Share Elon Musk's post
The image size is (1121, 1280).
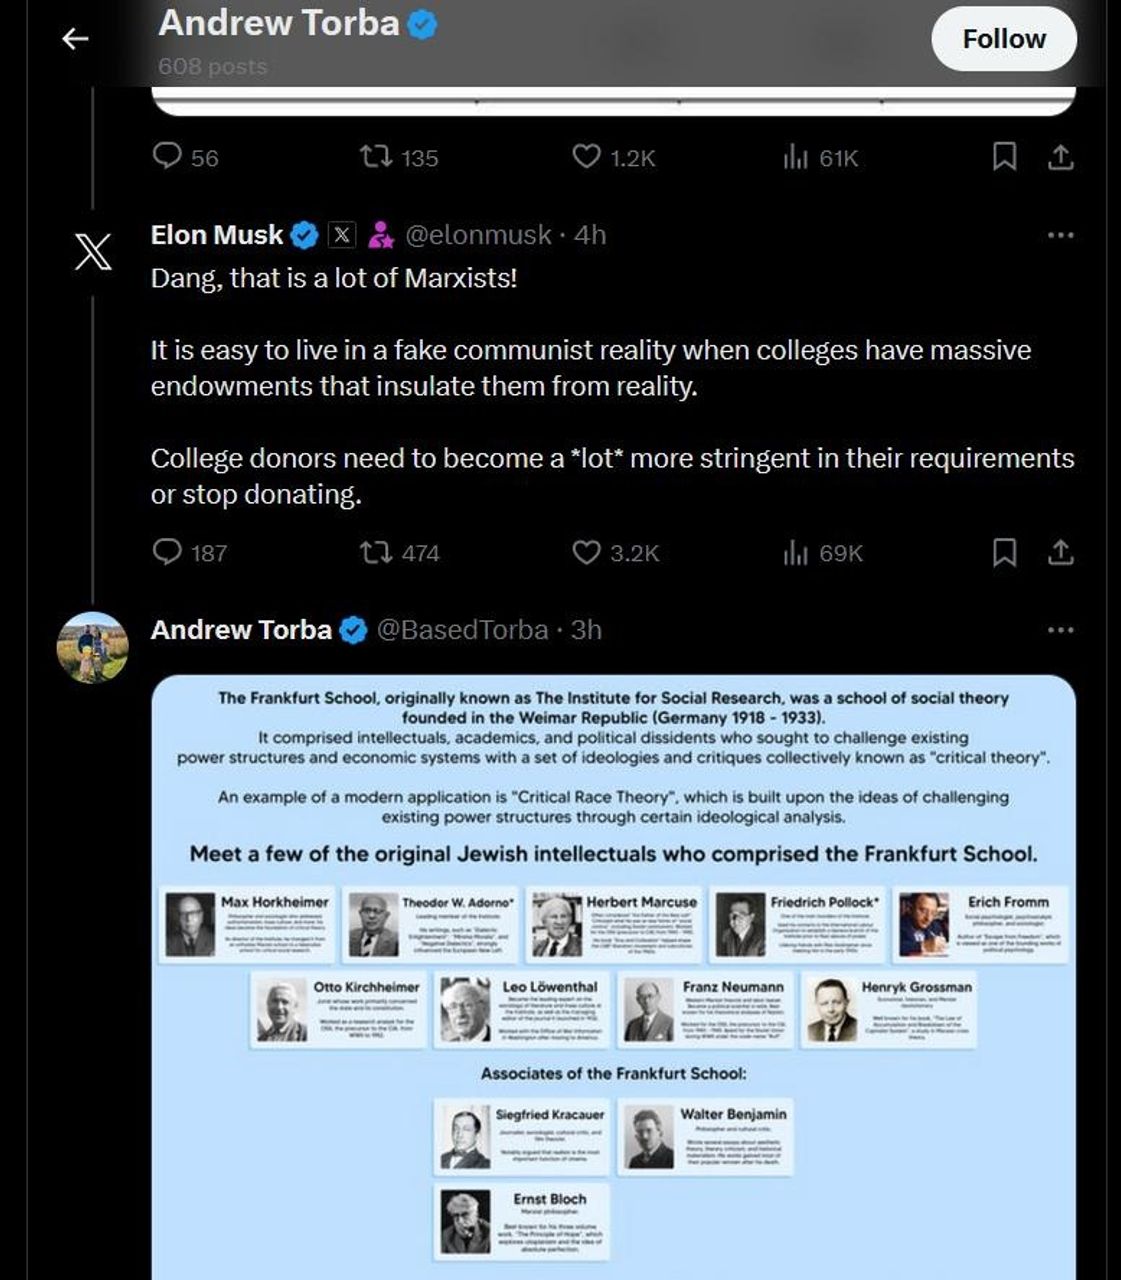click(1060, 552)
